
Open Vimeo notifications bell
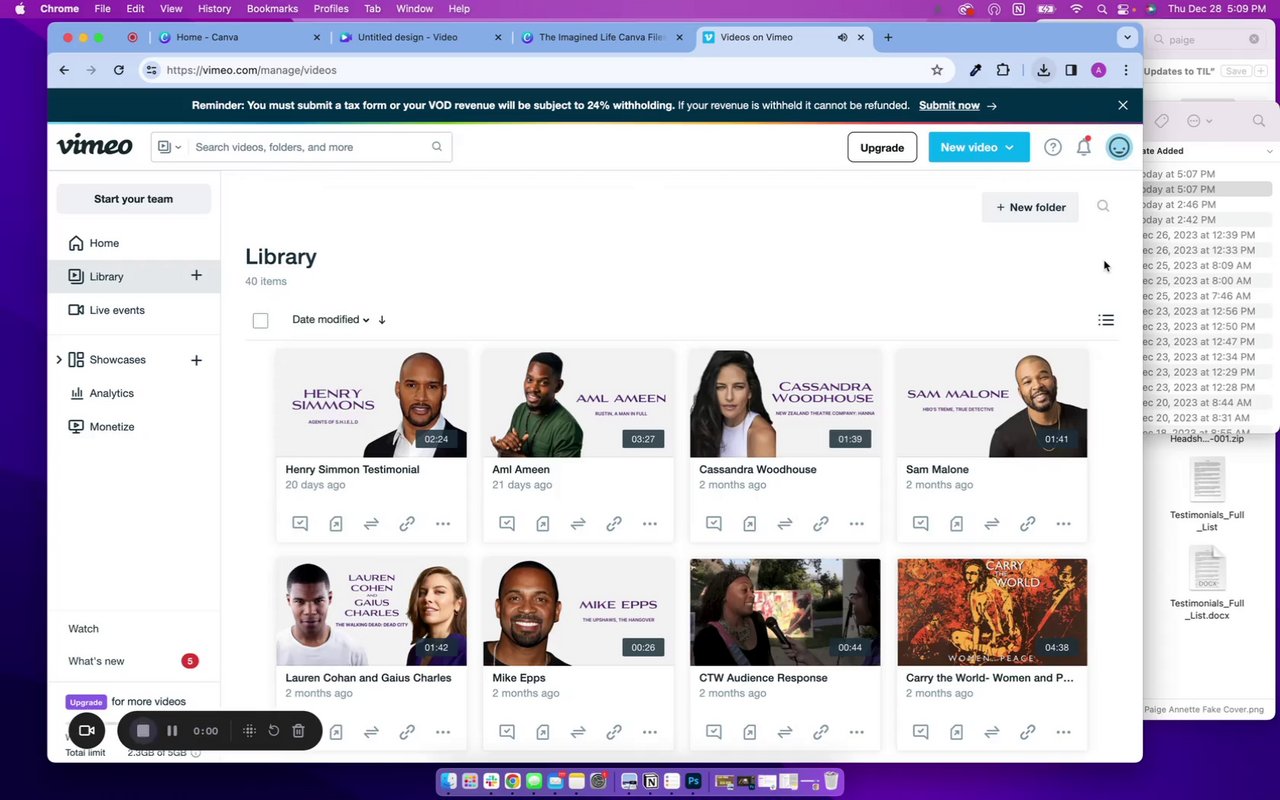click(1084, 147)
